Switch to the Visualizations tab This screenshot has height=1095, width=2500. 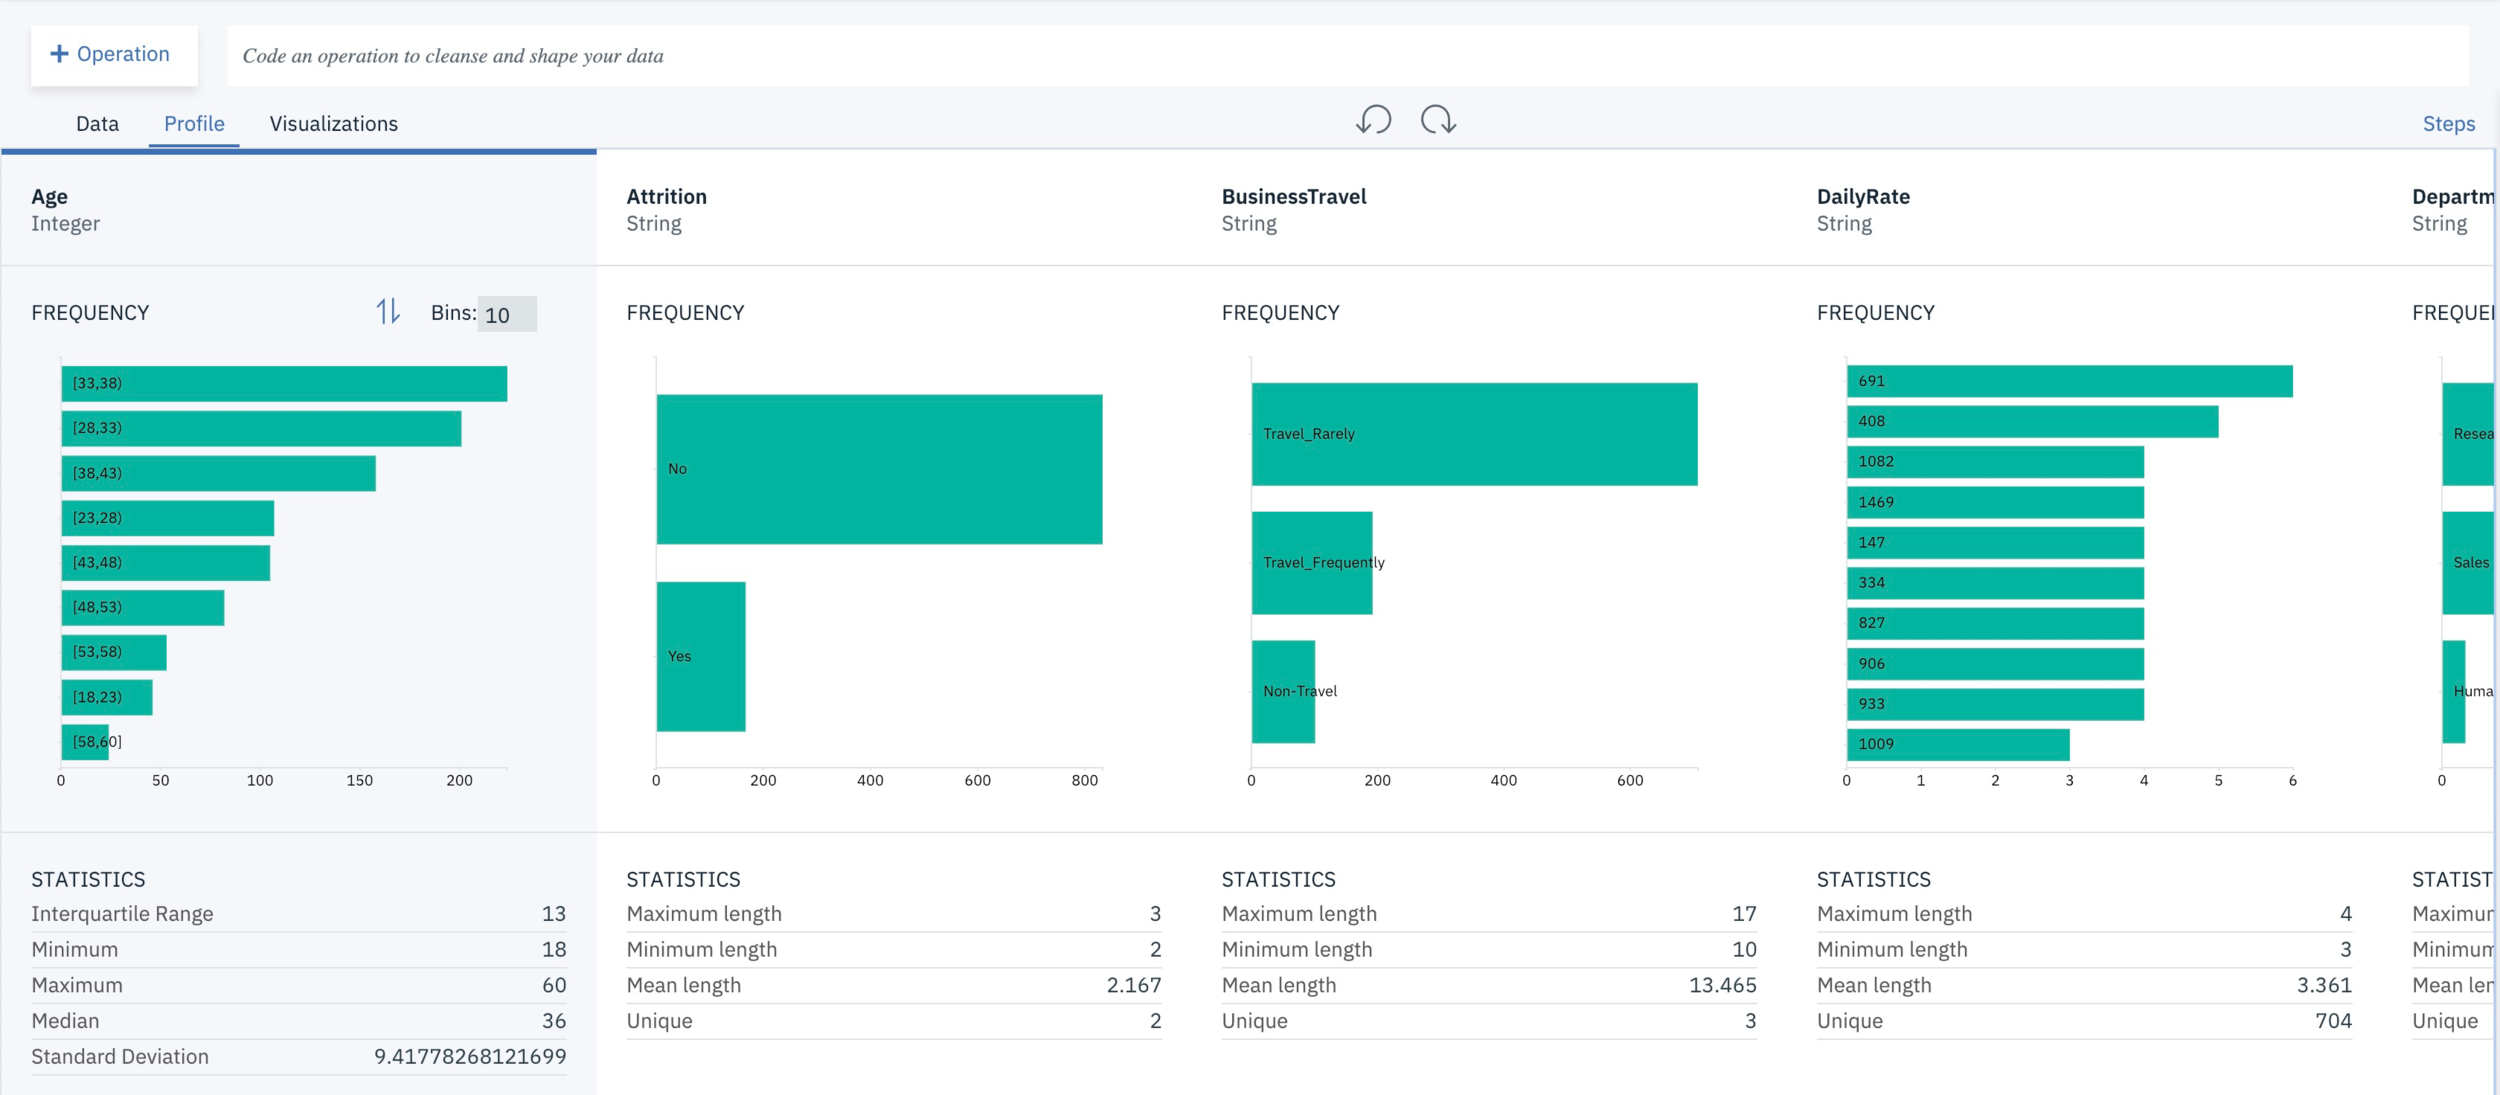tap(333, 124)
